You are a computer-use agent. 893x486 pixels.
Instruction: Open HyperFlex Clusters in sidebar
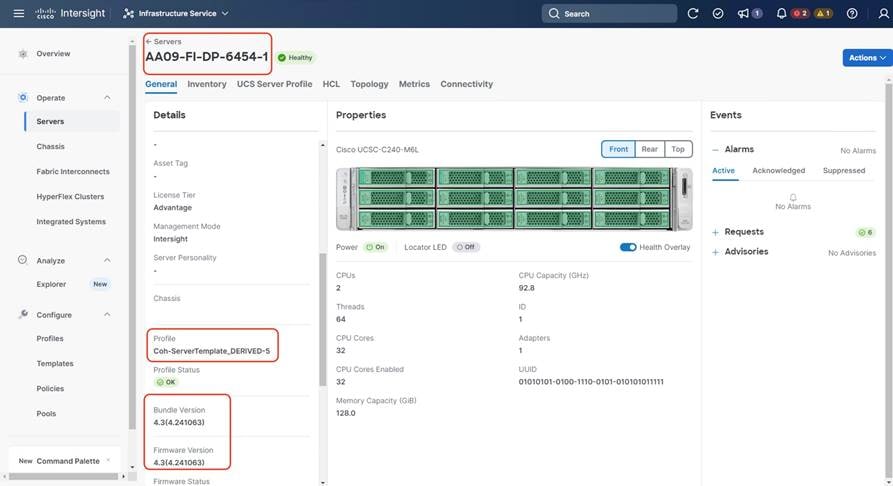coord(70,197)
